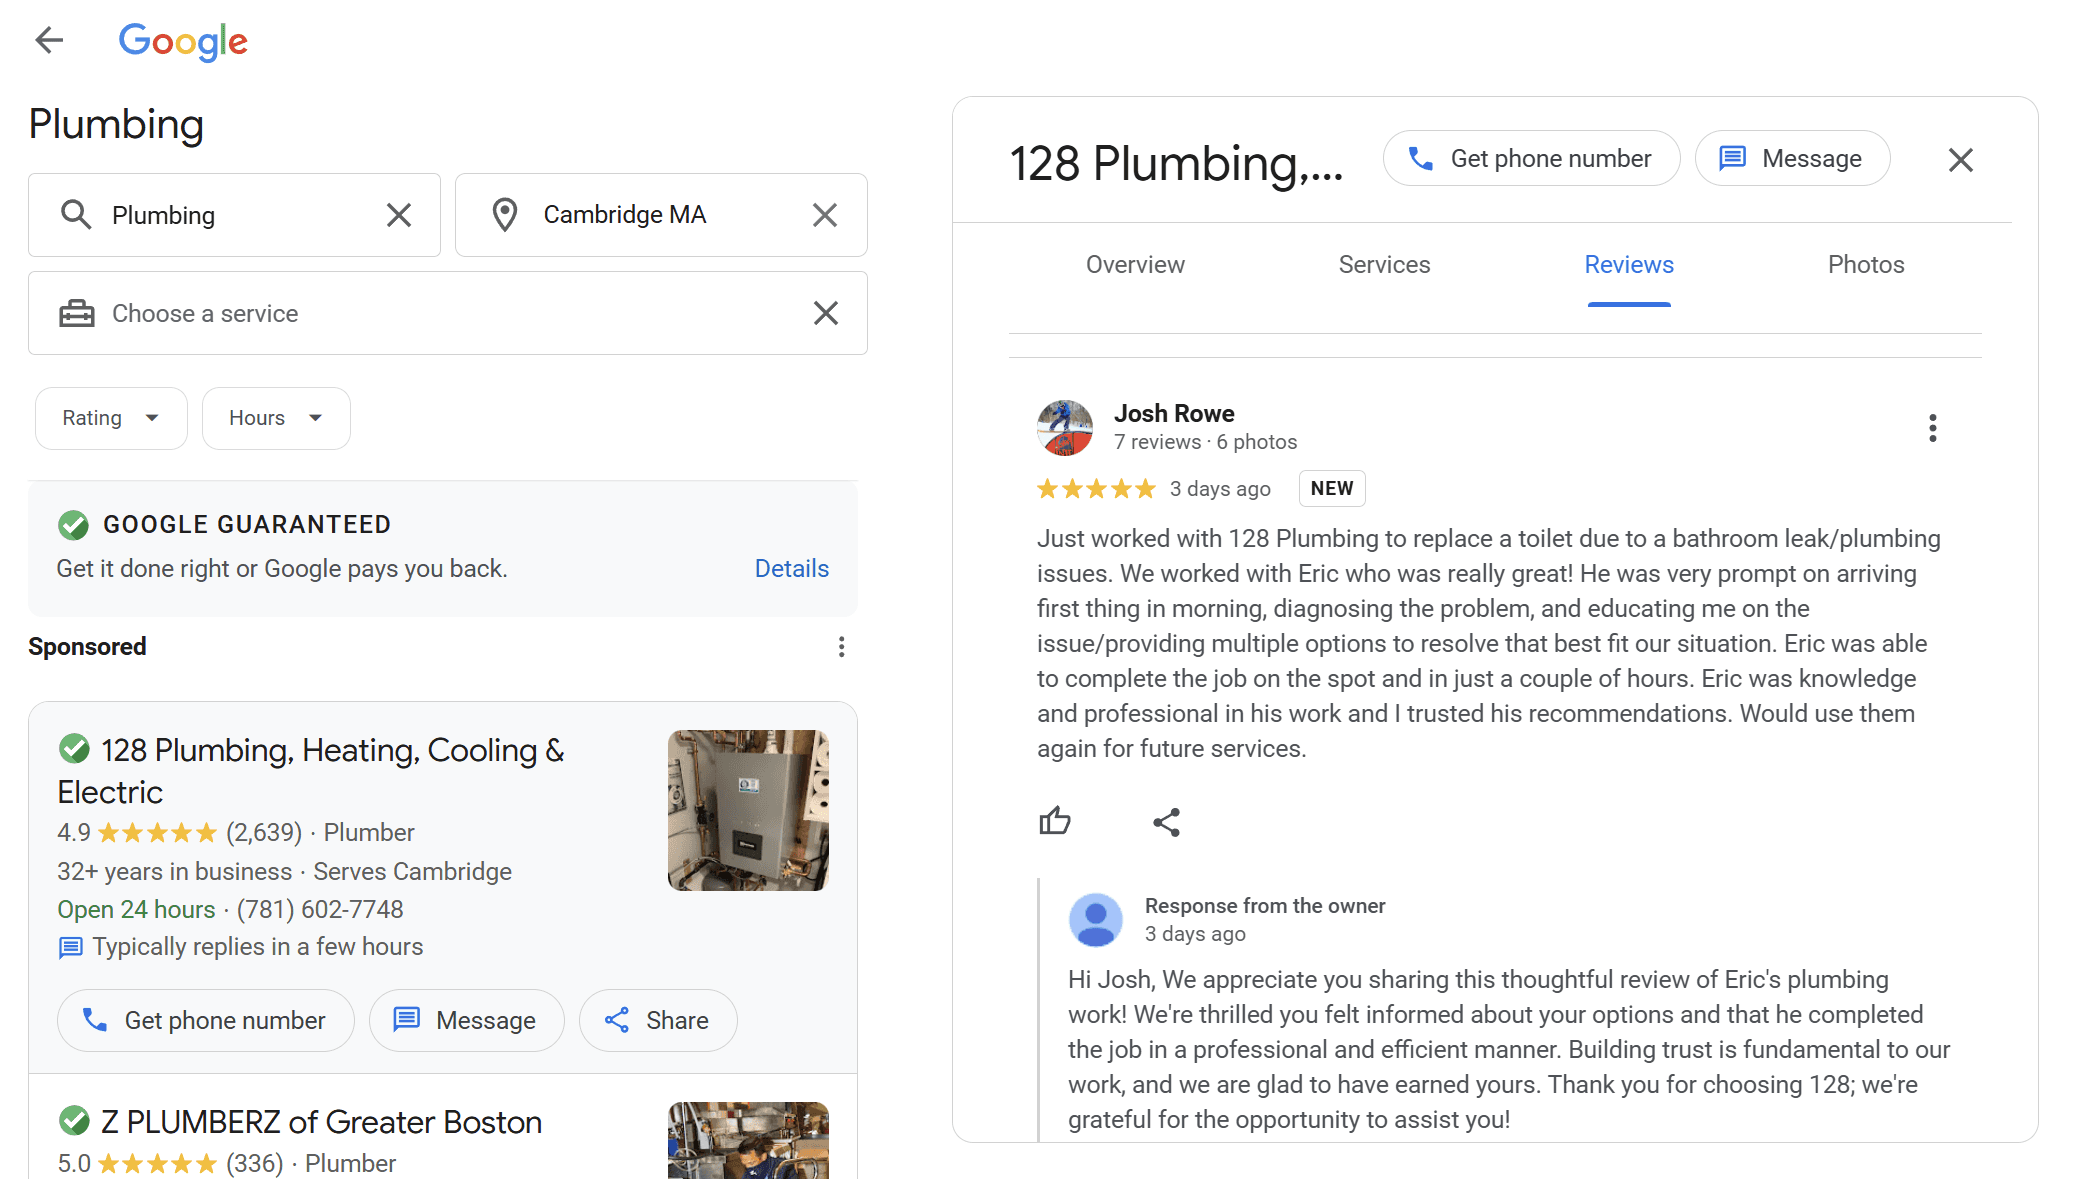This screenshot has height=1179, width=2096.
Task: Switch to the Overview tab
Action: (x=1135, y=265)
